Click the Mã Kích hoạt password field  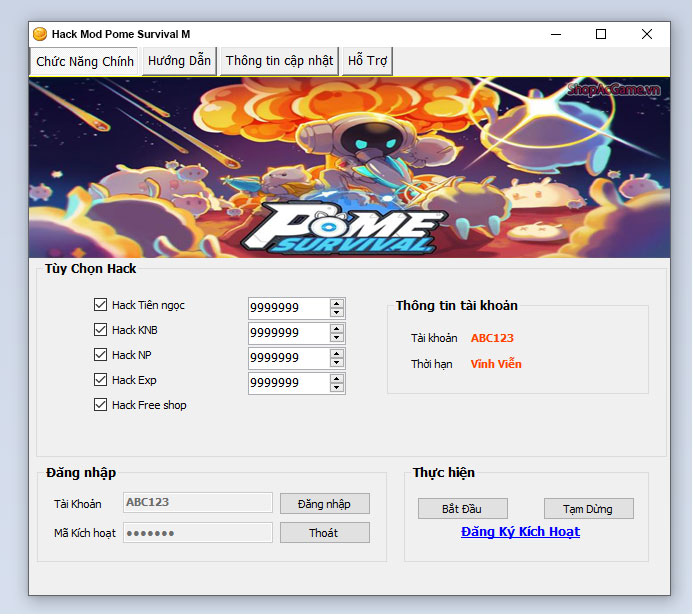click(x=198, y=533)
